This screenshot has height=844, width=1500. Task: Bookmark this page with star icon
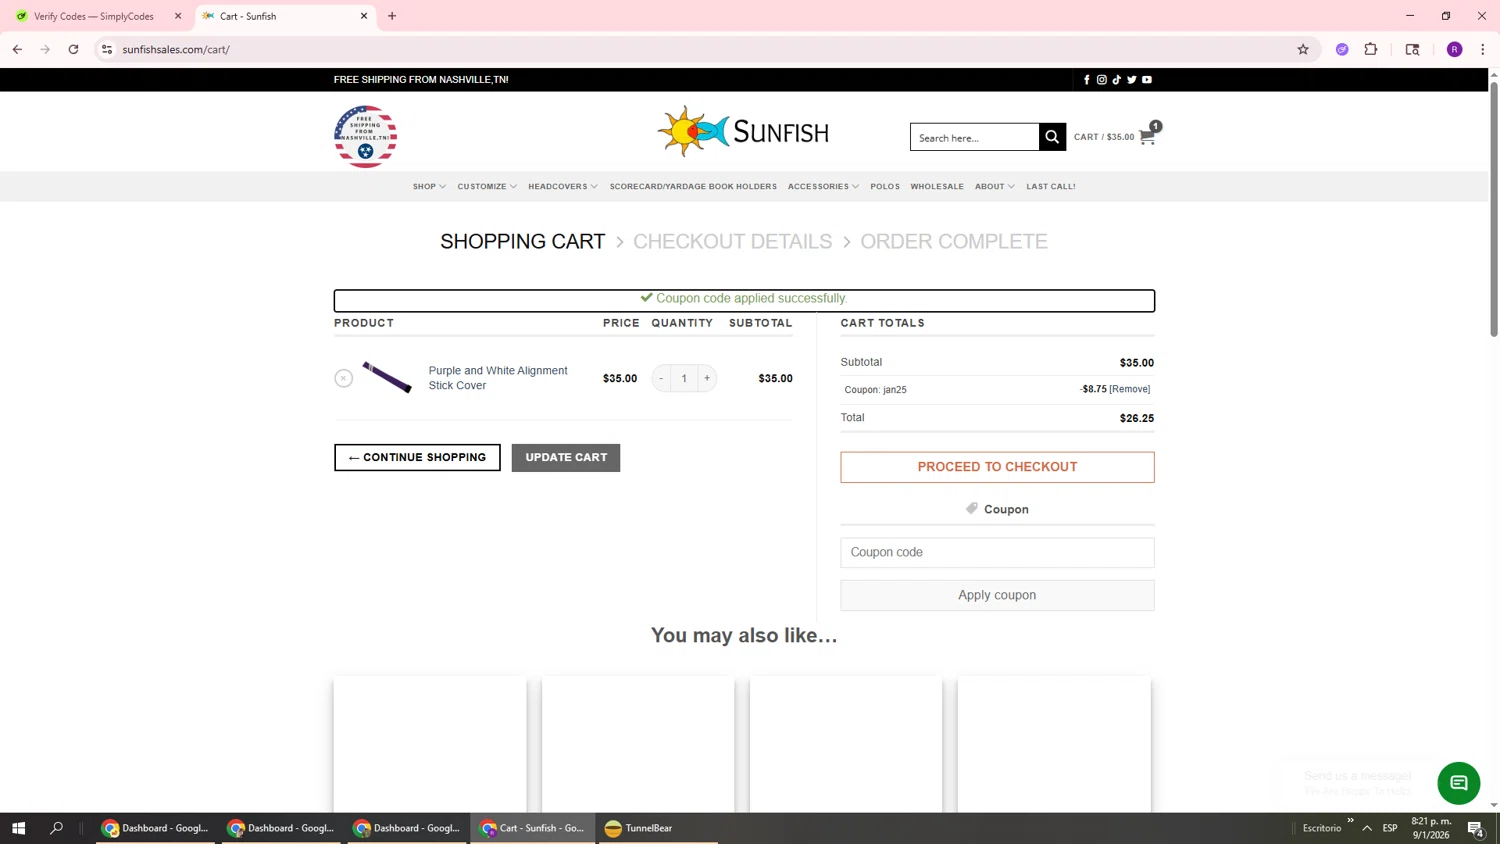click(1303, 49)
